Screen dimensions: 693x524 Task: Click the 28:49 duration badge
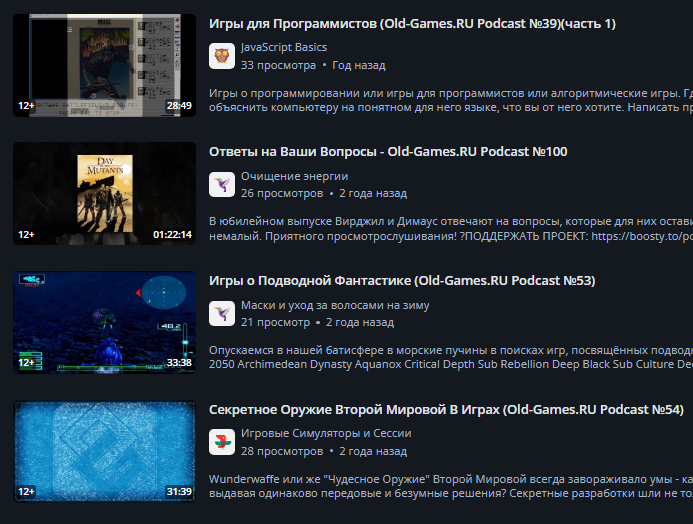coord(179,106)
